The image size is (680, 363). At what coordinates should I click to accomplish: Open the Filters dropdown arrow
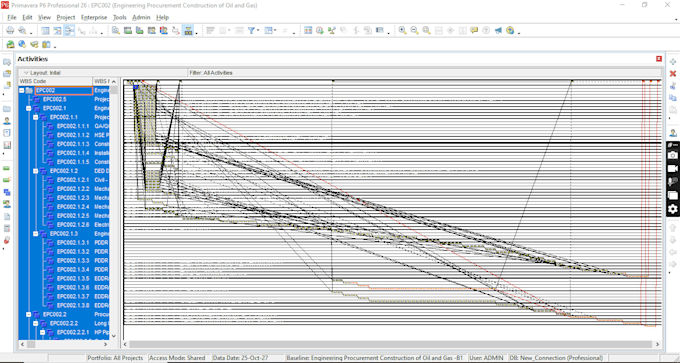point(258,30)
